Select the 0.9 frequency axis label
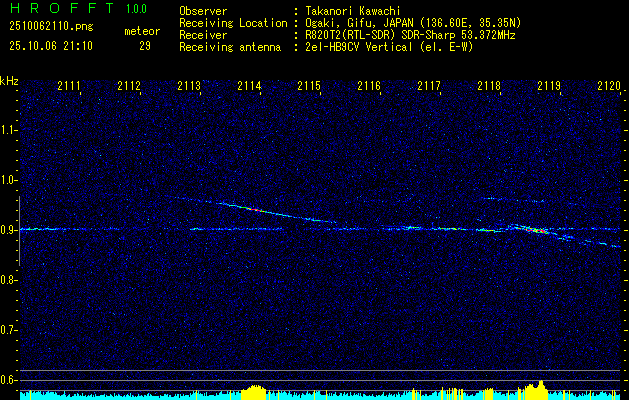This screenshot has height=400, width=629. click(x=9, y=230)
